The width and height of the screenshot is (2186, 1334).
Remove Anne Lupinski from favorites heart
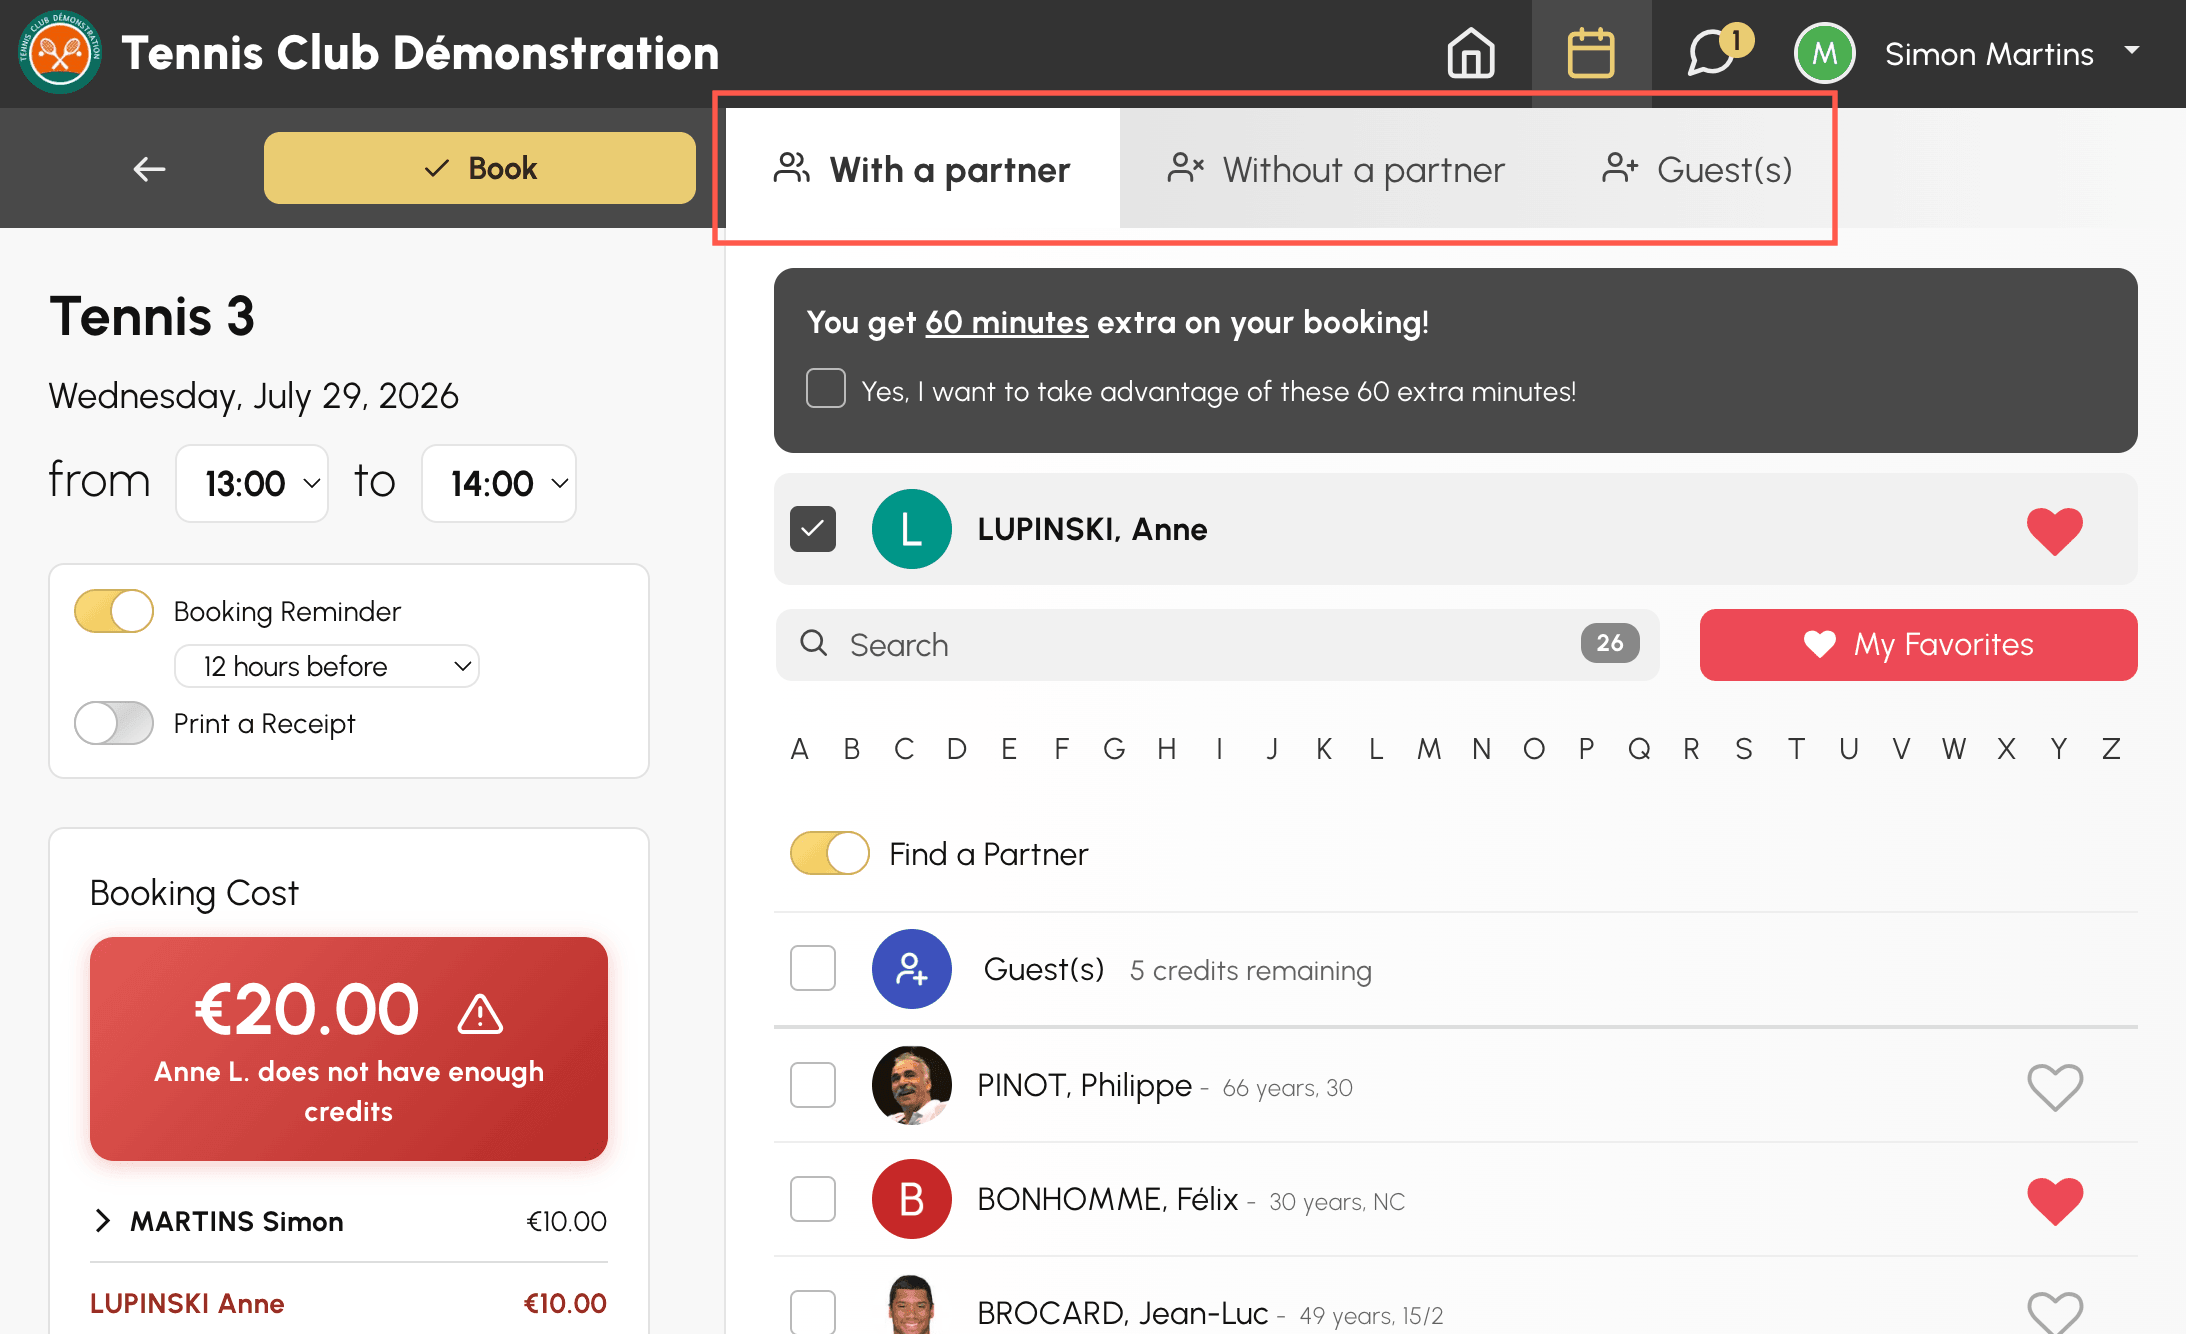click(2055, 530)
